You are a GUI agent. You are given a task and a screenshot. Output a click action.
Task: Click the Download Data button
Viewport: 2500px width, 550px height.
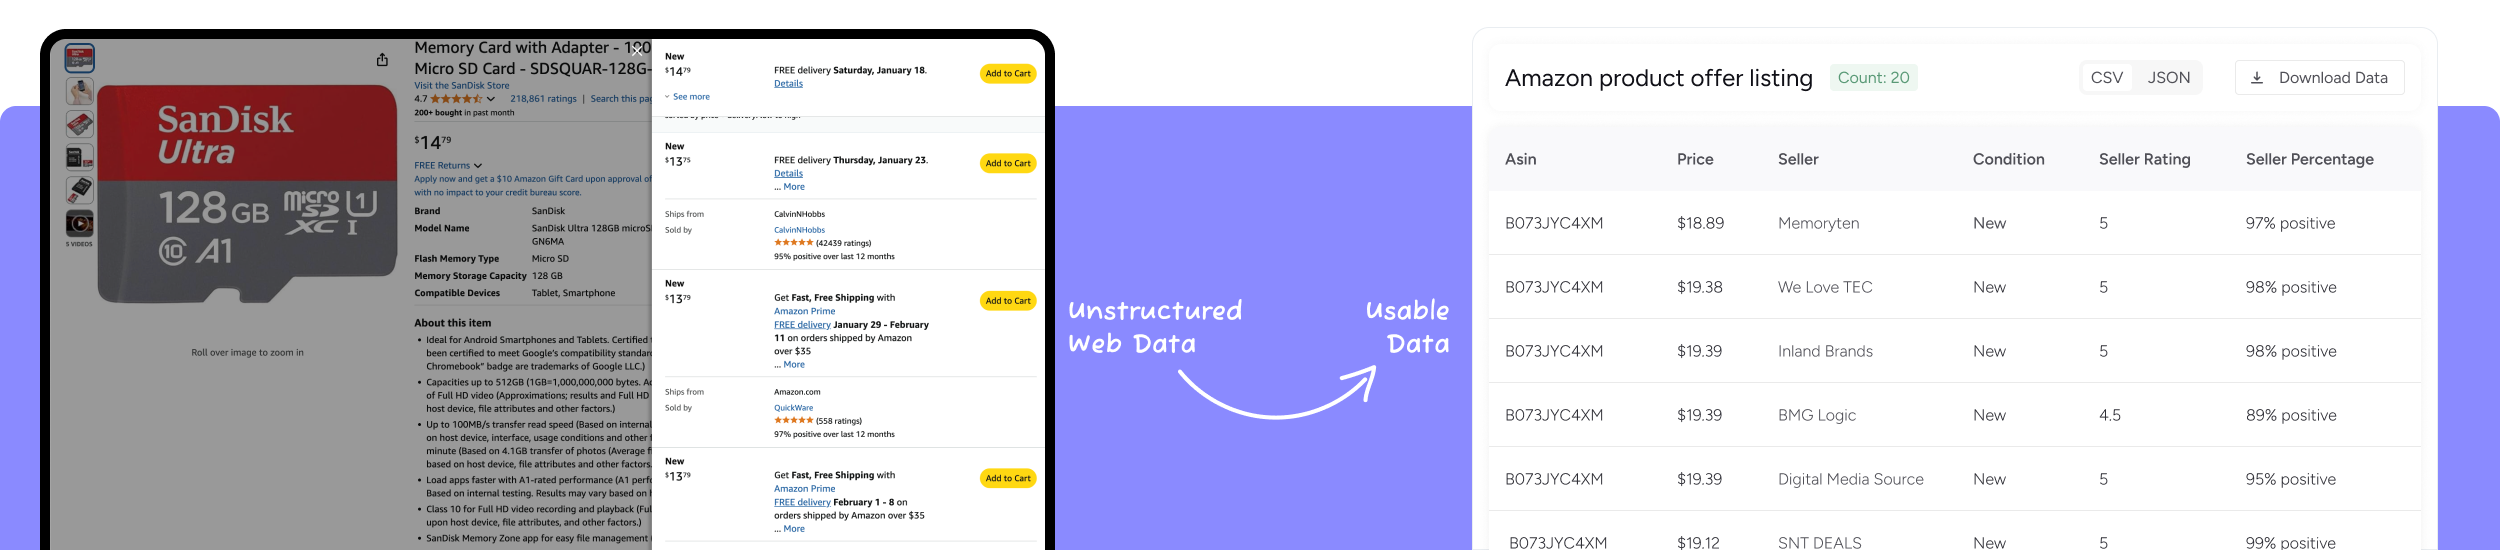tap(2319, 78)
